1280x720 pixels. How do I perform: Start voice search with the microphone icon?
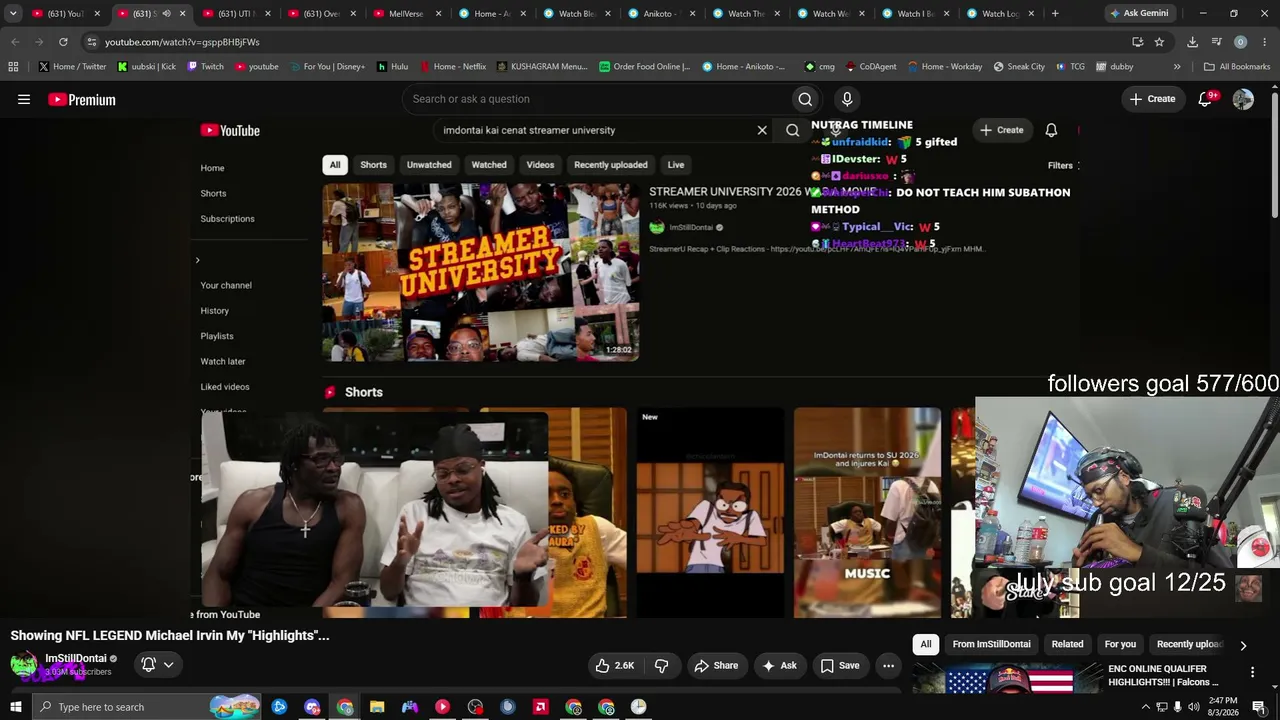(x=847, y=99)
